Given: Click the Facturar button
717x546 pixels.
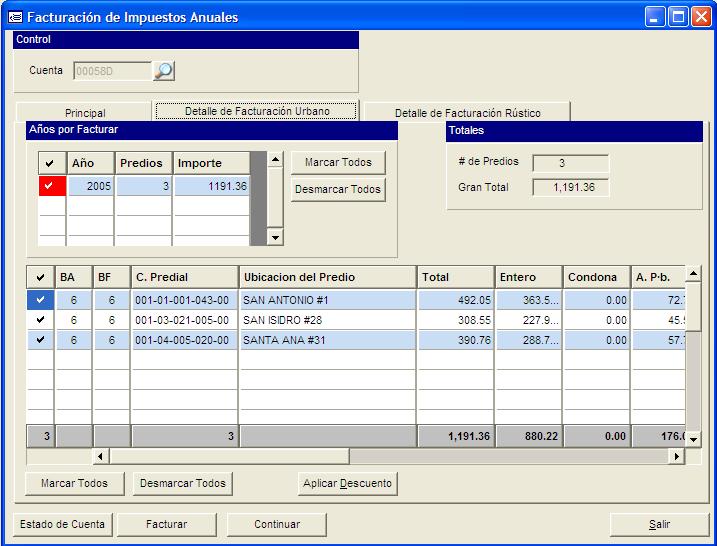Looking at the screenshot, I should coord(166,524).
